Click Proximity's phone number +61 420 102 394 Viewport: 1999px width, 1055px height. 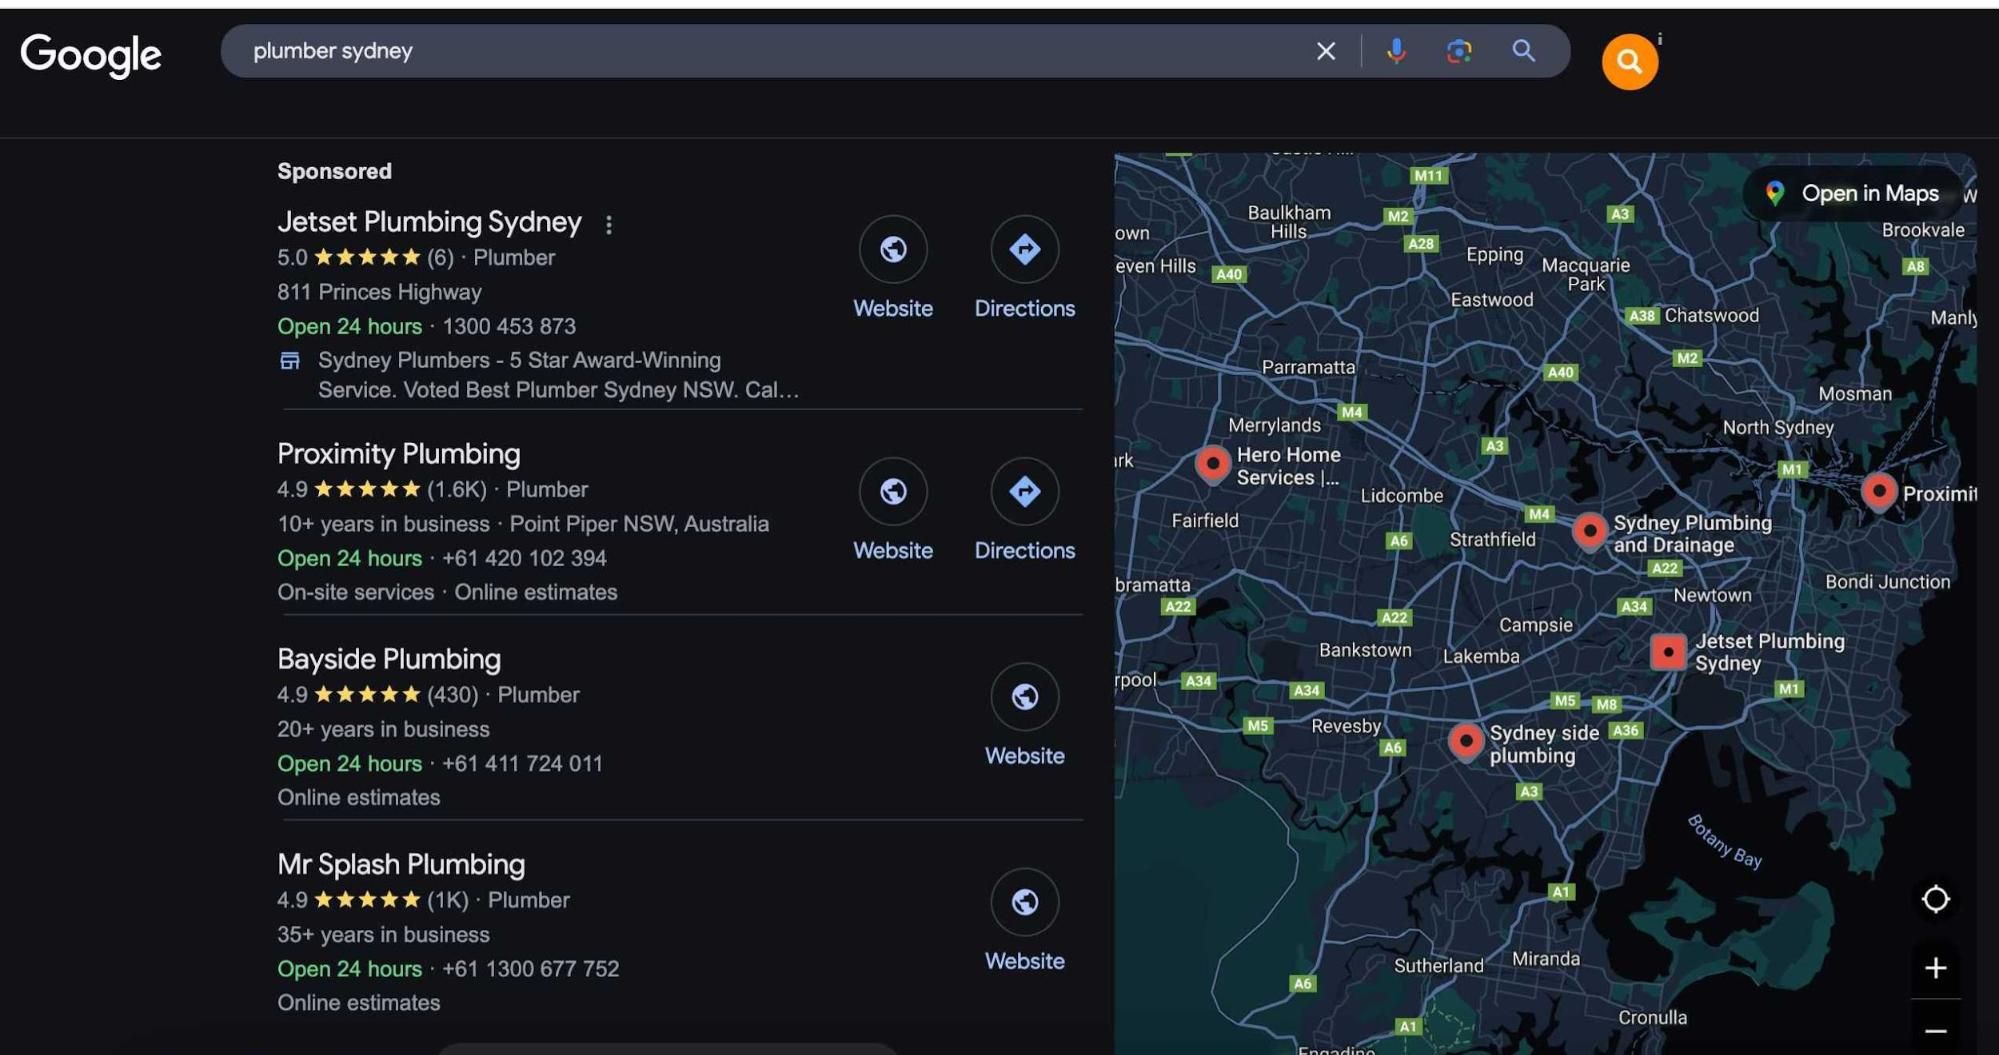(x=524, y=558)
